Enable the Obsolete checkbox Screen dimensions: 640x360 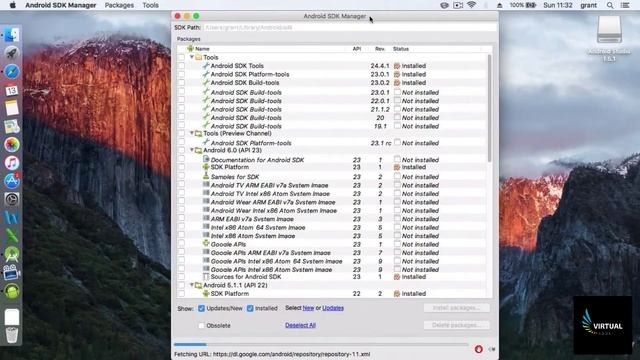pyautogui.click(x=201, y=325)
